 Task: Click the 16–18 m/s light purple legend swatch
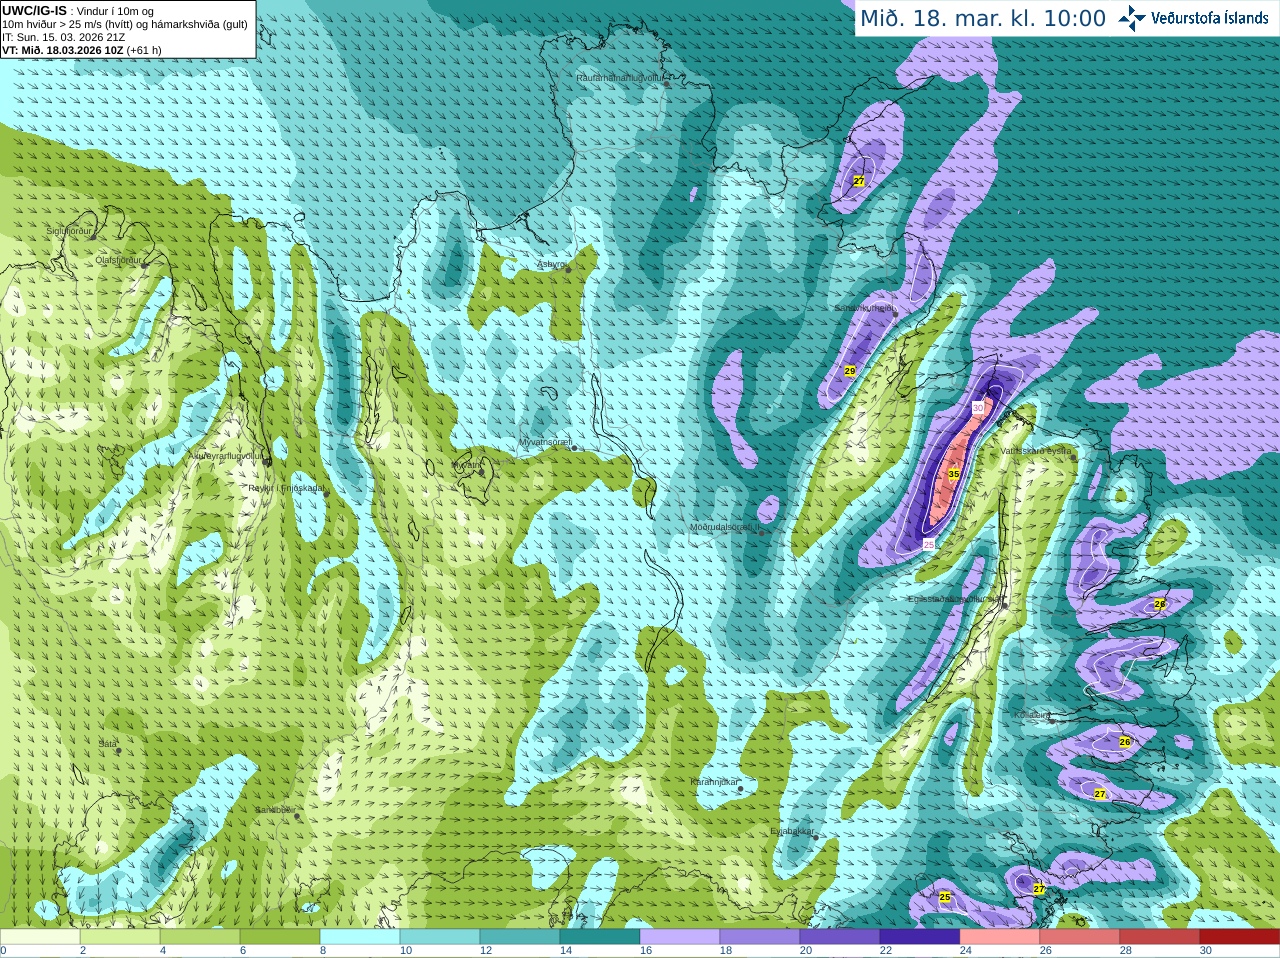pyautogui.click(x=680, y=936)
